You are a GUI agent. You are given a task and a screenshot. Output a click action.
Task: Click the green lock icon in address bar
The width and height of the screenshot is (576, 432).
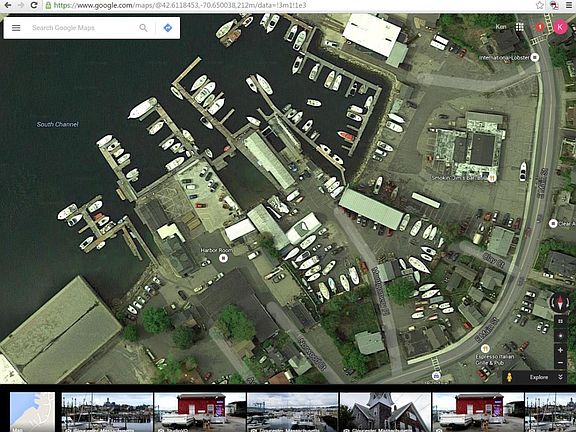(x=48, y=5)
